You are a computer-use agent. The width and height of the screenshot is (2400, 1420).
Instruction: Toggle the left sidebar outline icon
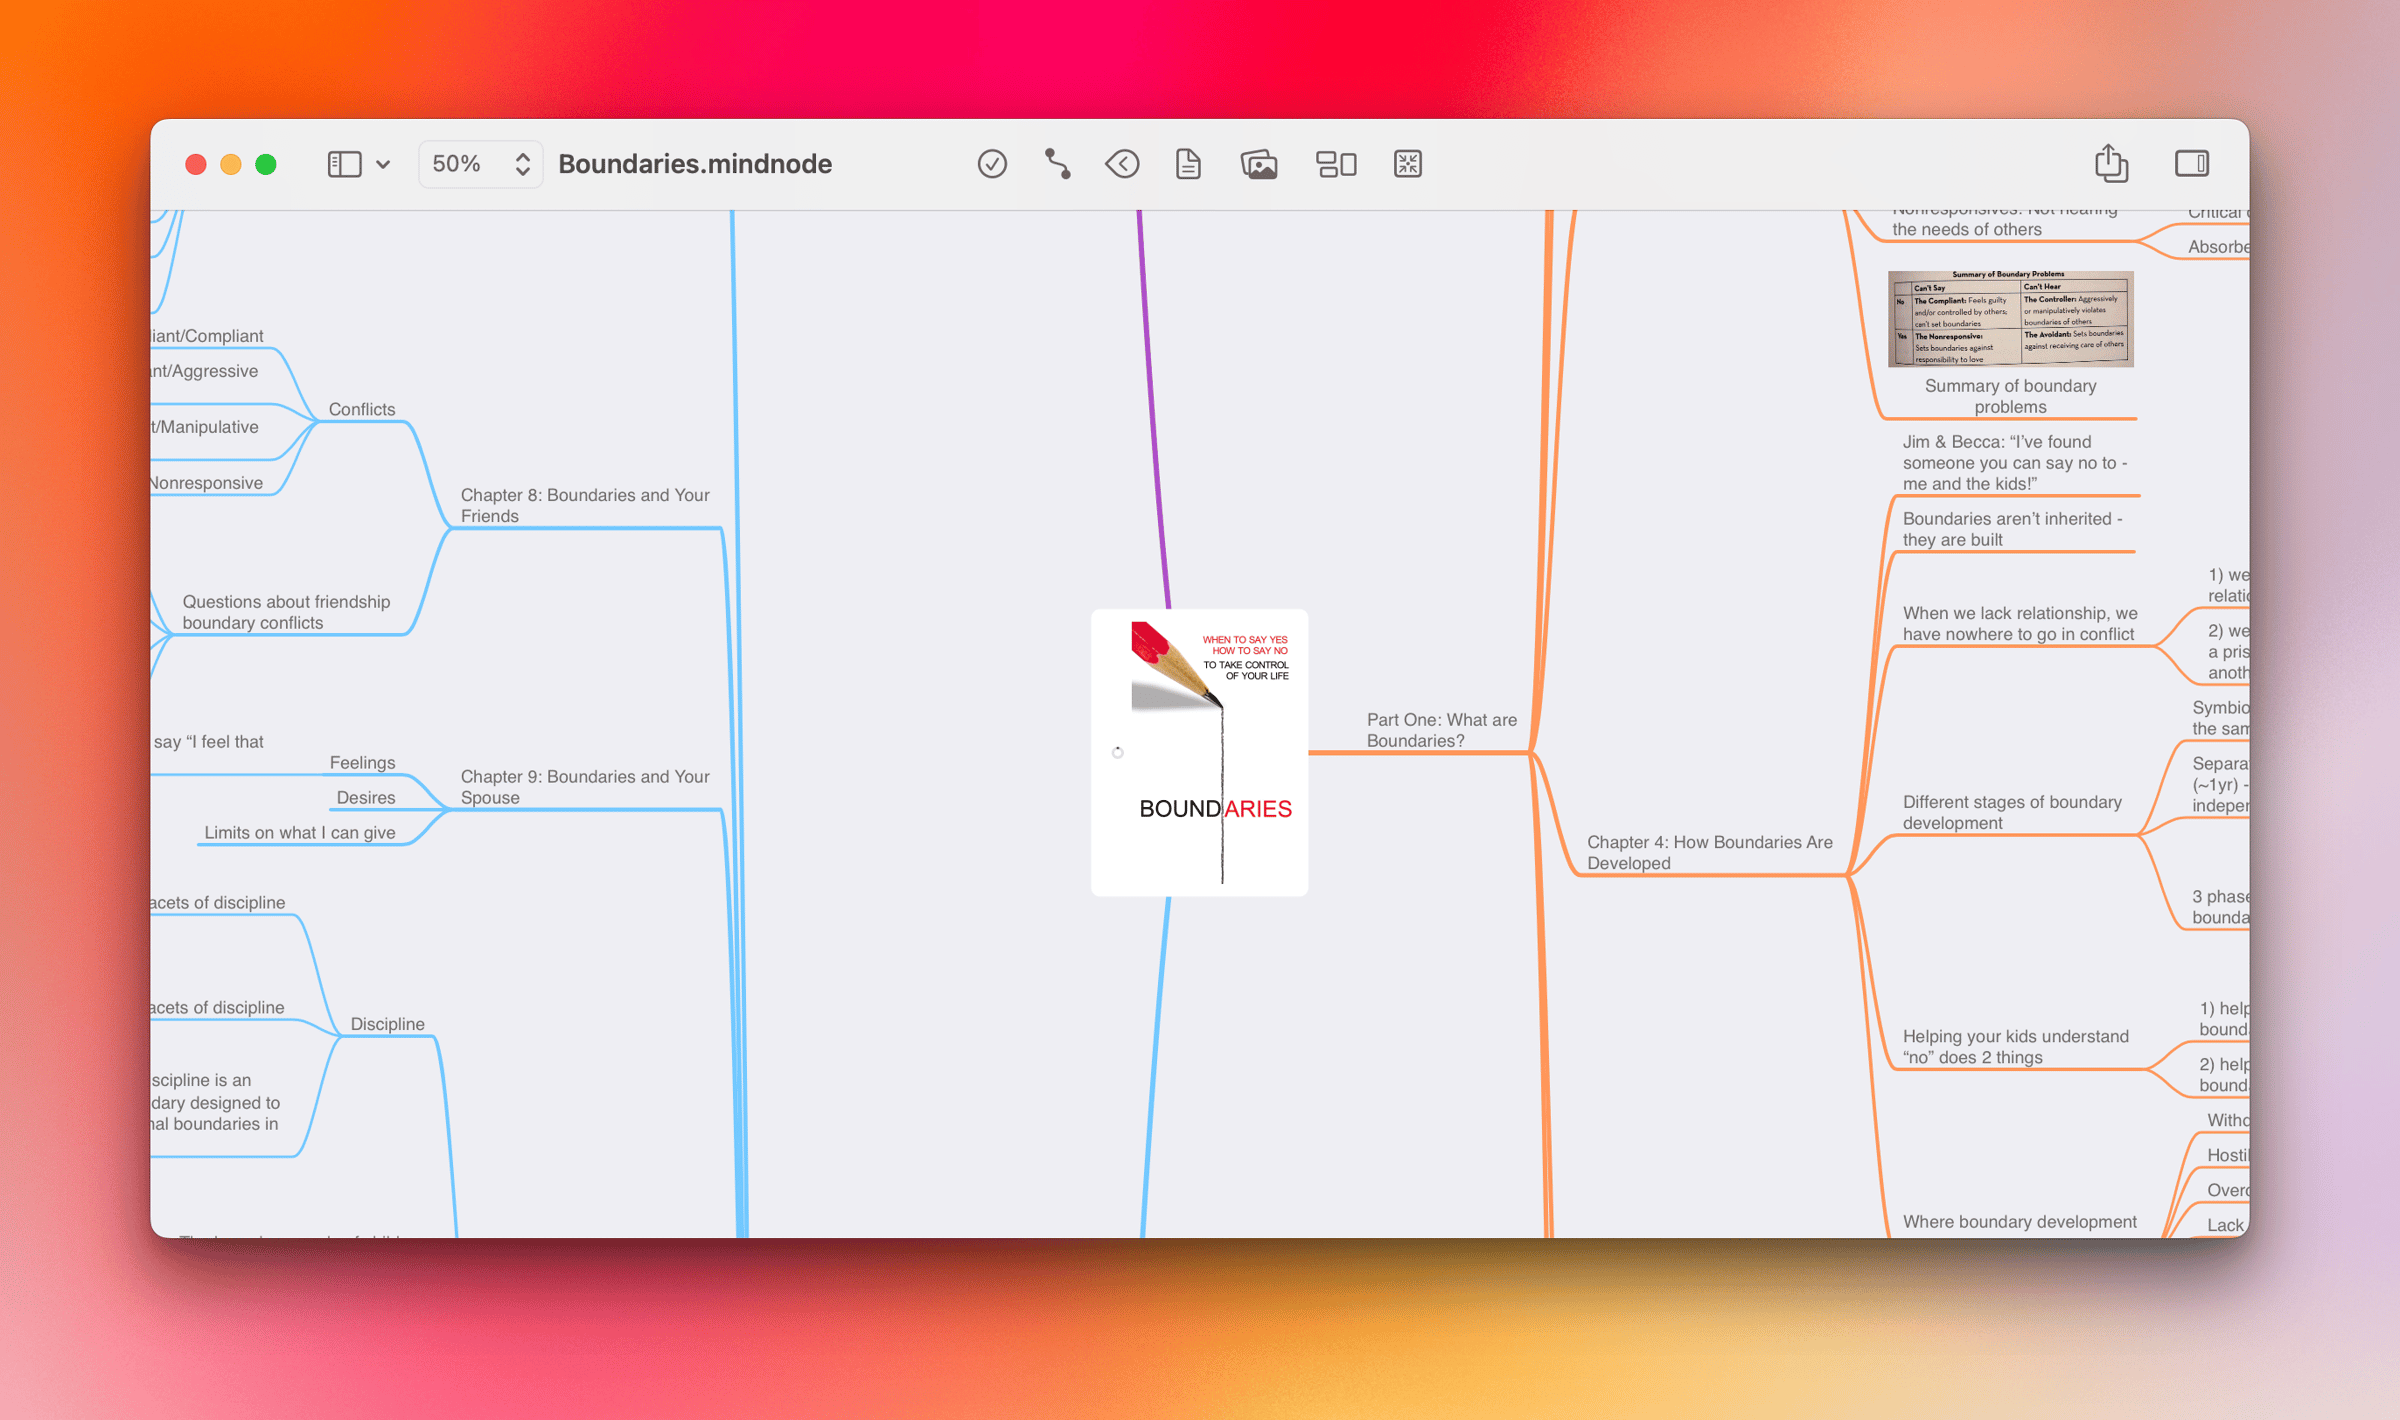click(344, 164)
